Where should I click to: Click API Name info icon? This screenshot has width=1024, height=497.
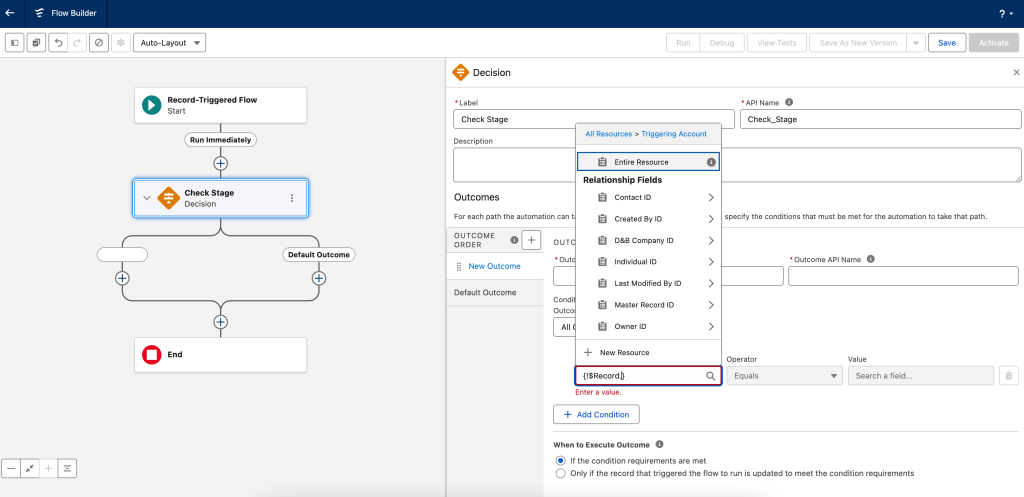pos(789,103)
